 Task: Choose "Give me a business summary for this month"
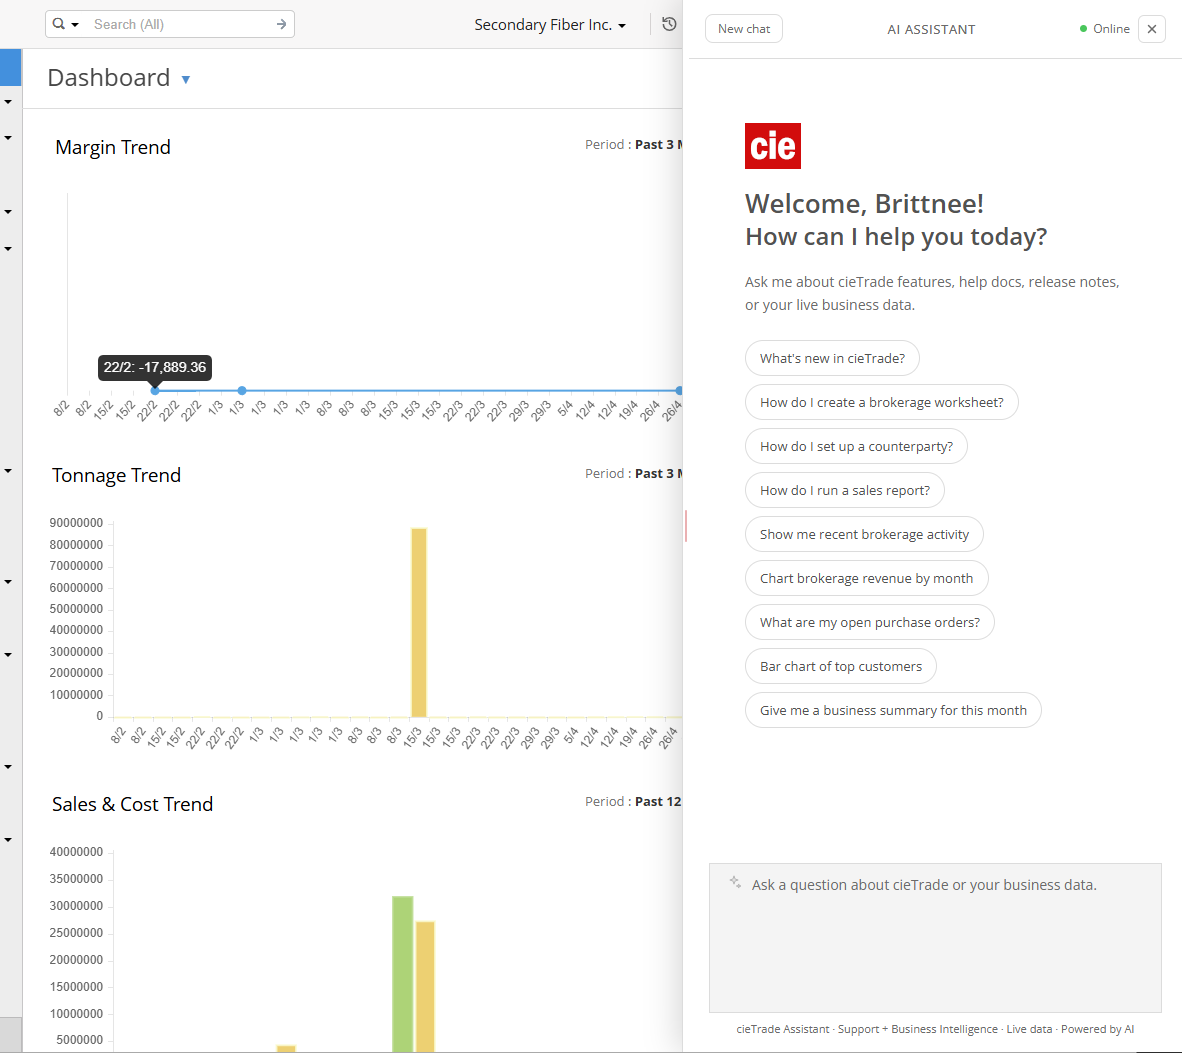click(x=893, y=710)
